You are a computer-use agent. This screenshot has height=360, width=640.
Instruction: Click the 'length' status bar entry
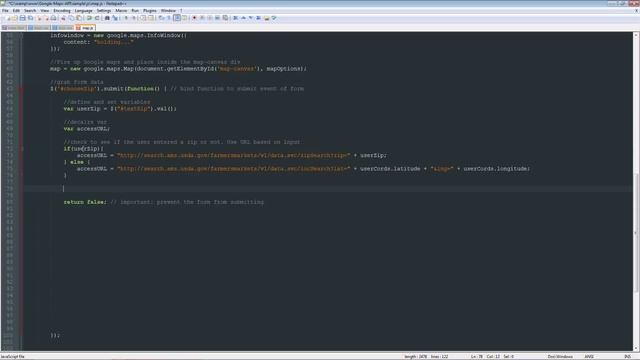(x=416, y=357)
